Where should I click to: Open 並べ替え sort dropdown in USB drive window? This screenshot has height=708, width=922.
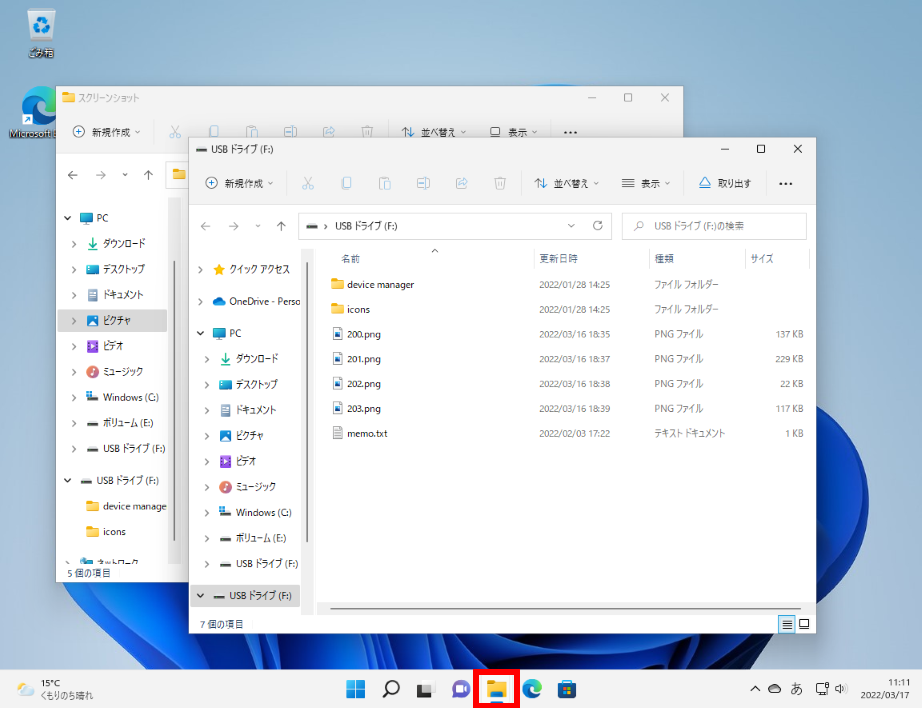tap(566, 183)
